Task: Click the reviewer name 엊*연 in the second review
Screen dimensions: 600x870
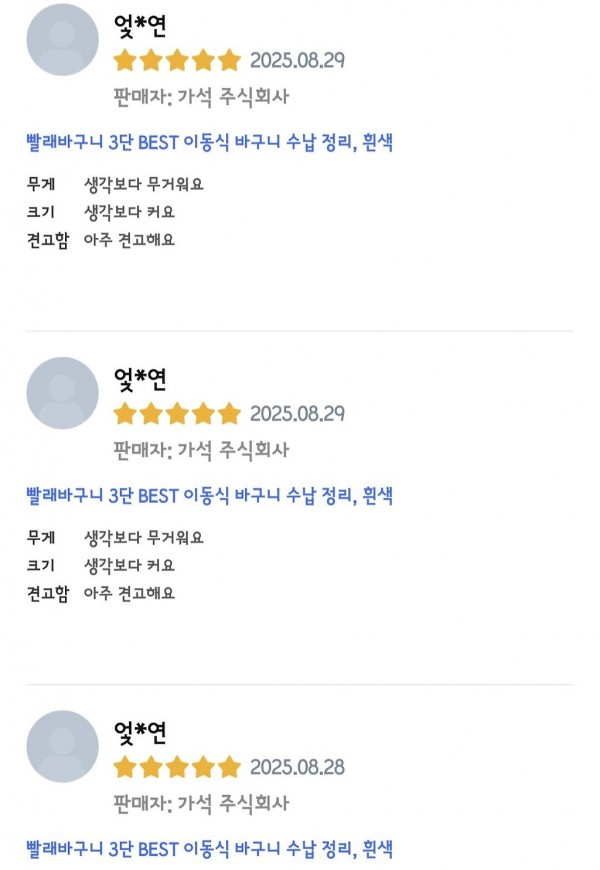Action: pyautogui.click(x=140, y=380)
